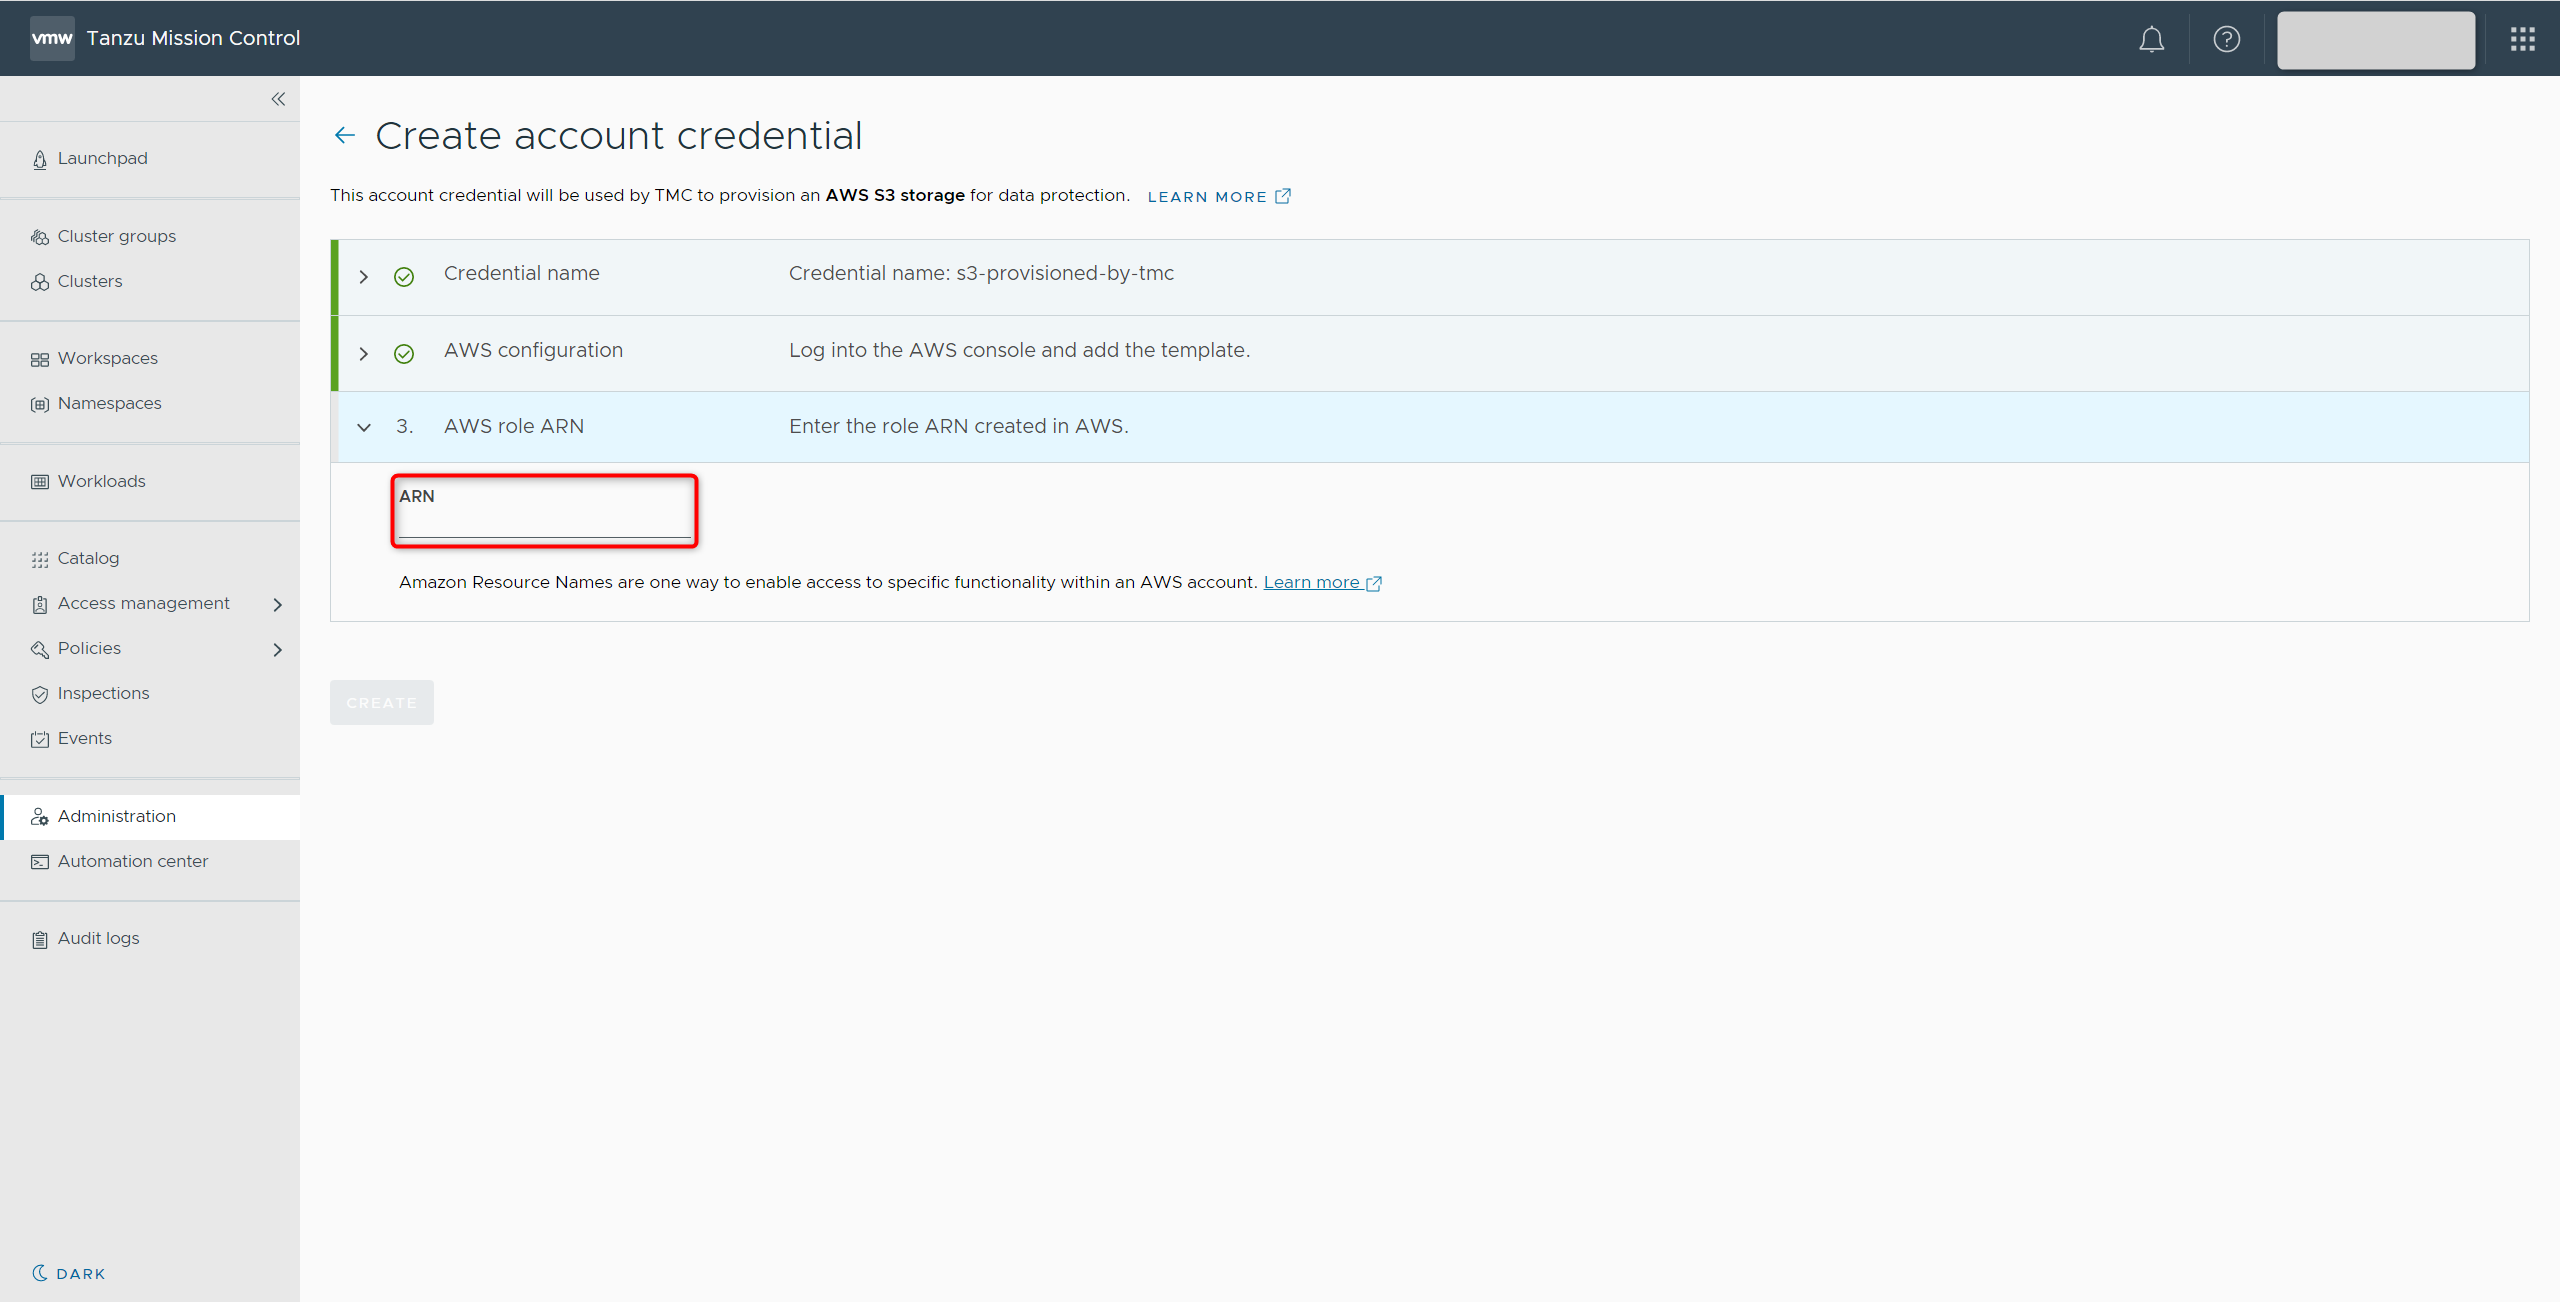The image size is (2560, 1302).
Task: Go to Automation center menu item
Action: [132, 862]
